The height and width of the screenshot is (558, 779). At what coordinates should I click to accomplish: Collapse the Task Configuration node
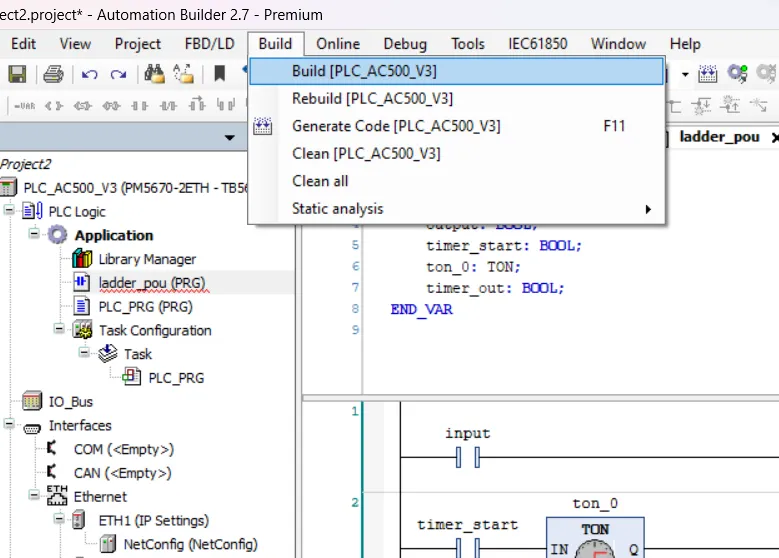59,328
